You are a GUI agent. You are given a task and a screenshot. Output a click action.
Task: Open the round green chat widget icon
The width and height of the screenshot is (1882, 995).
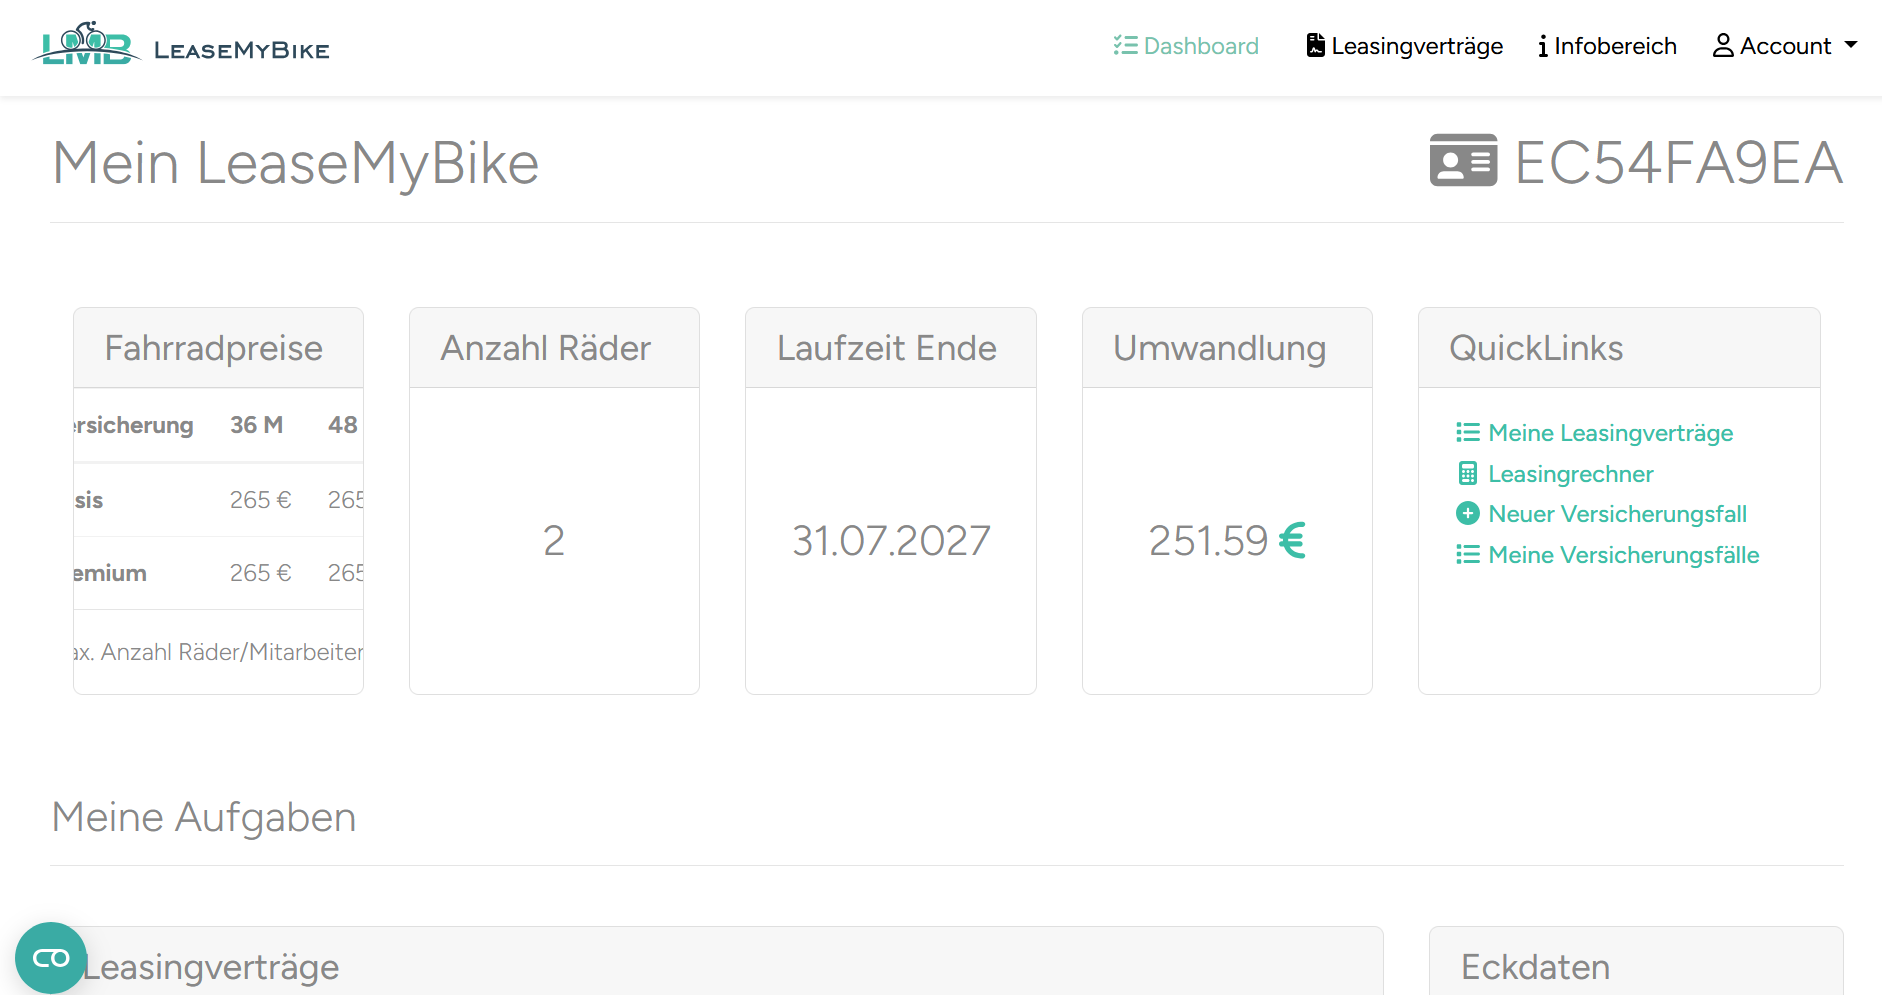coord(51,958)
